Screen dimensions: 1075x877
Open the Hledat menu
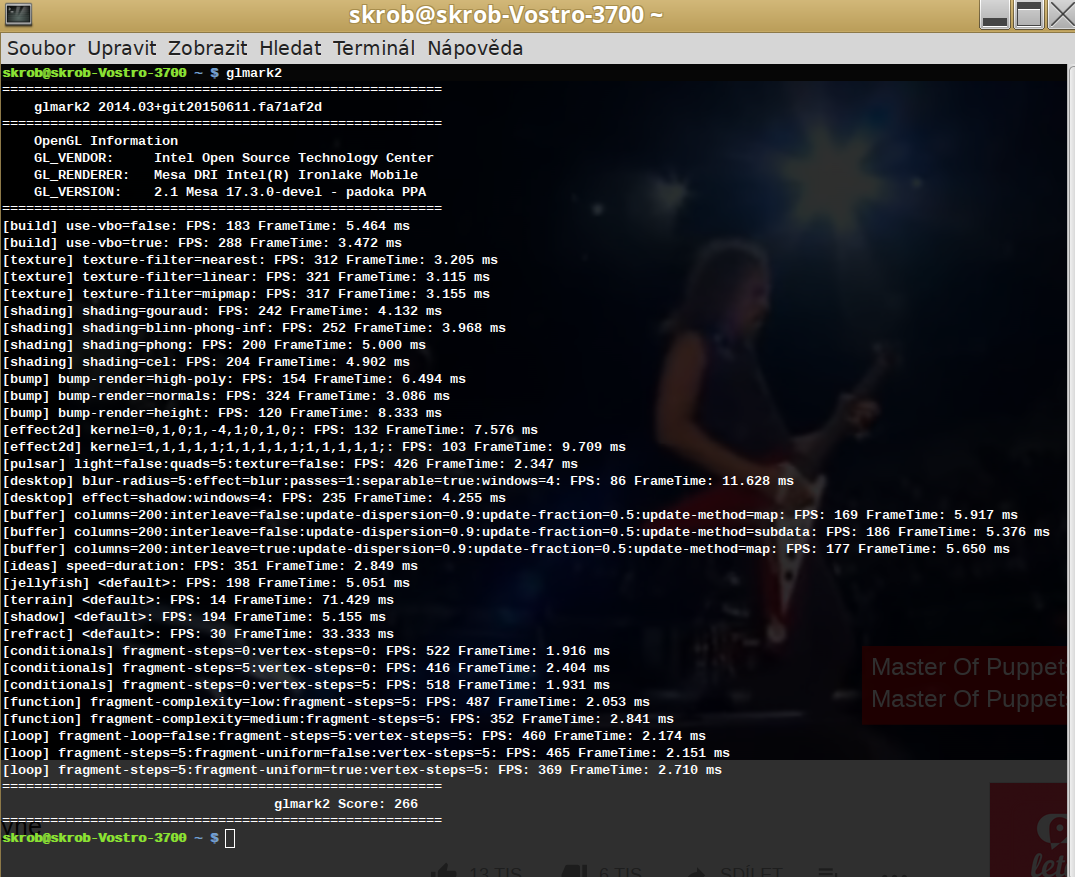290,48
